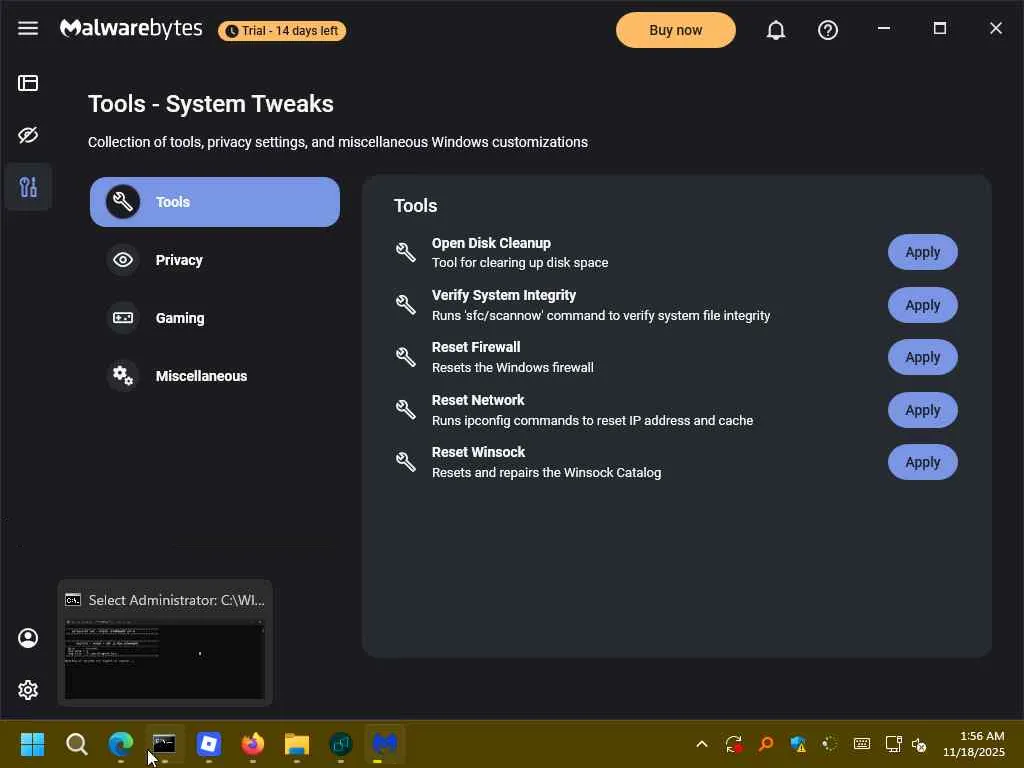
Task: Click the orange magnifier tray icon
Action: click(x=765, y=744)
